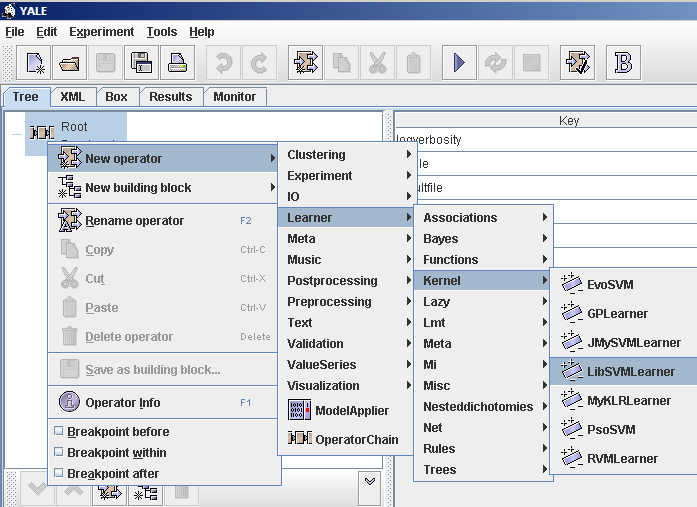Expand the Learner submenu

click(346, 218)
